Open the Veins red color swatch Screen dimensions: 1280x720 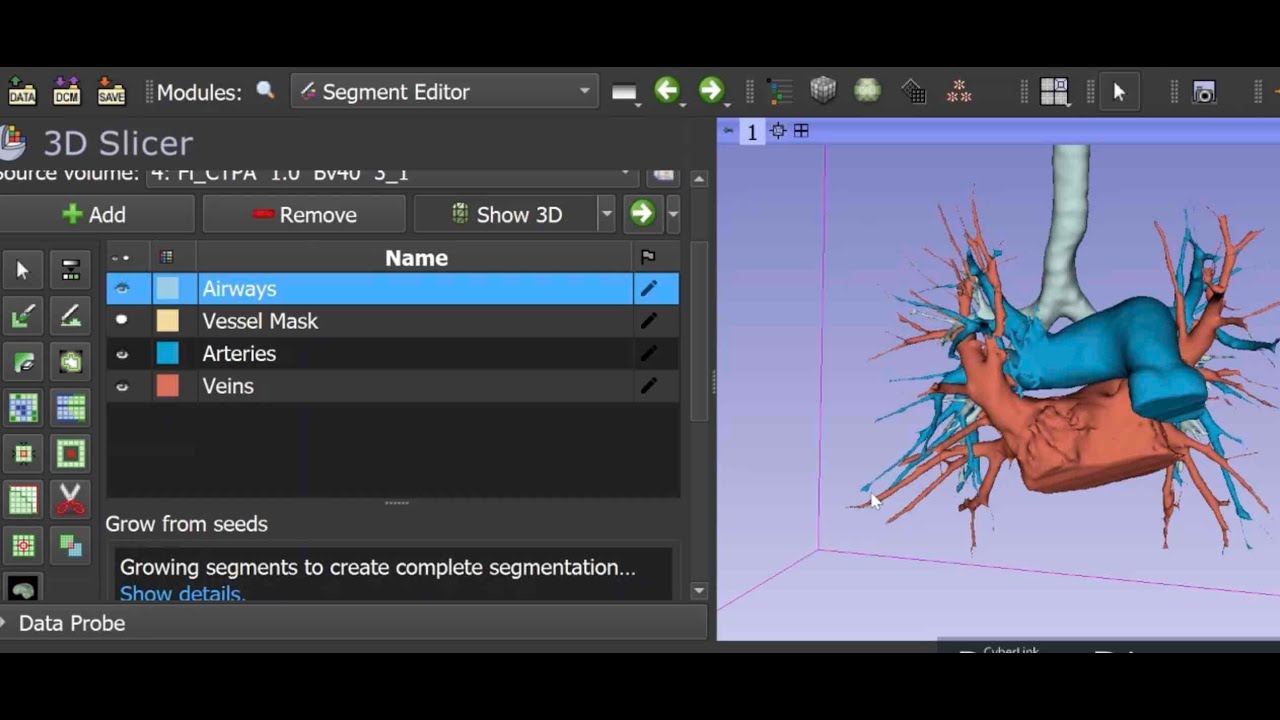[x=167, y=386]
